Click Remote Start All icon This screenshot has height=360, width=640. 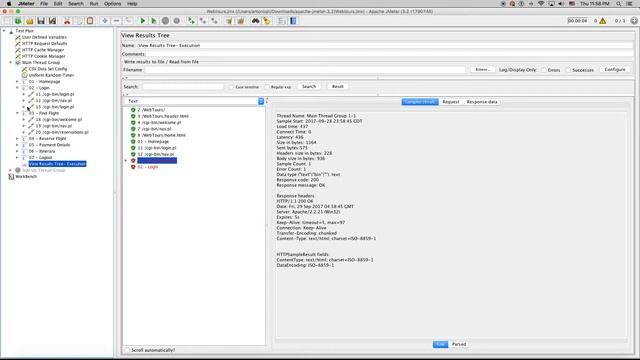click(x=191, y=21)
